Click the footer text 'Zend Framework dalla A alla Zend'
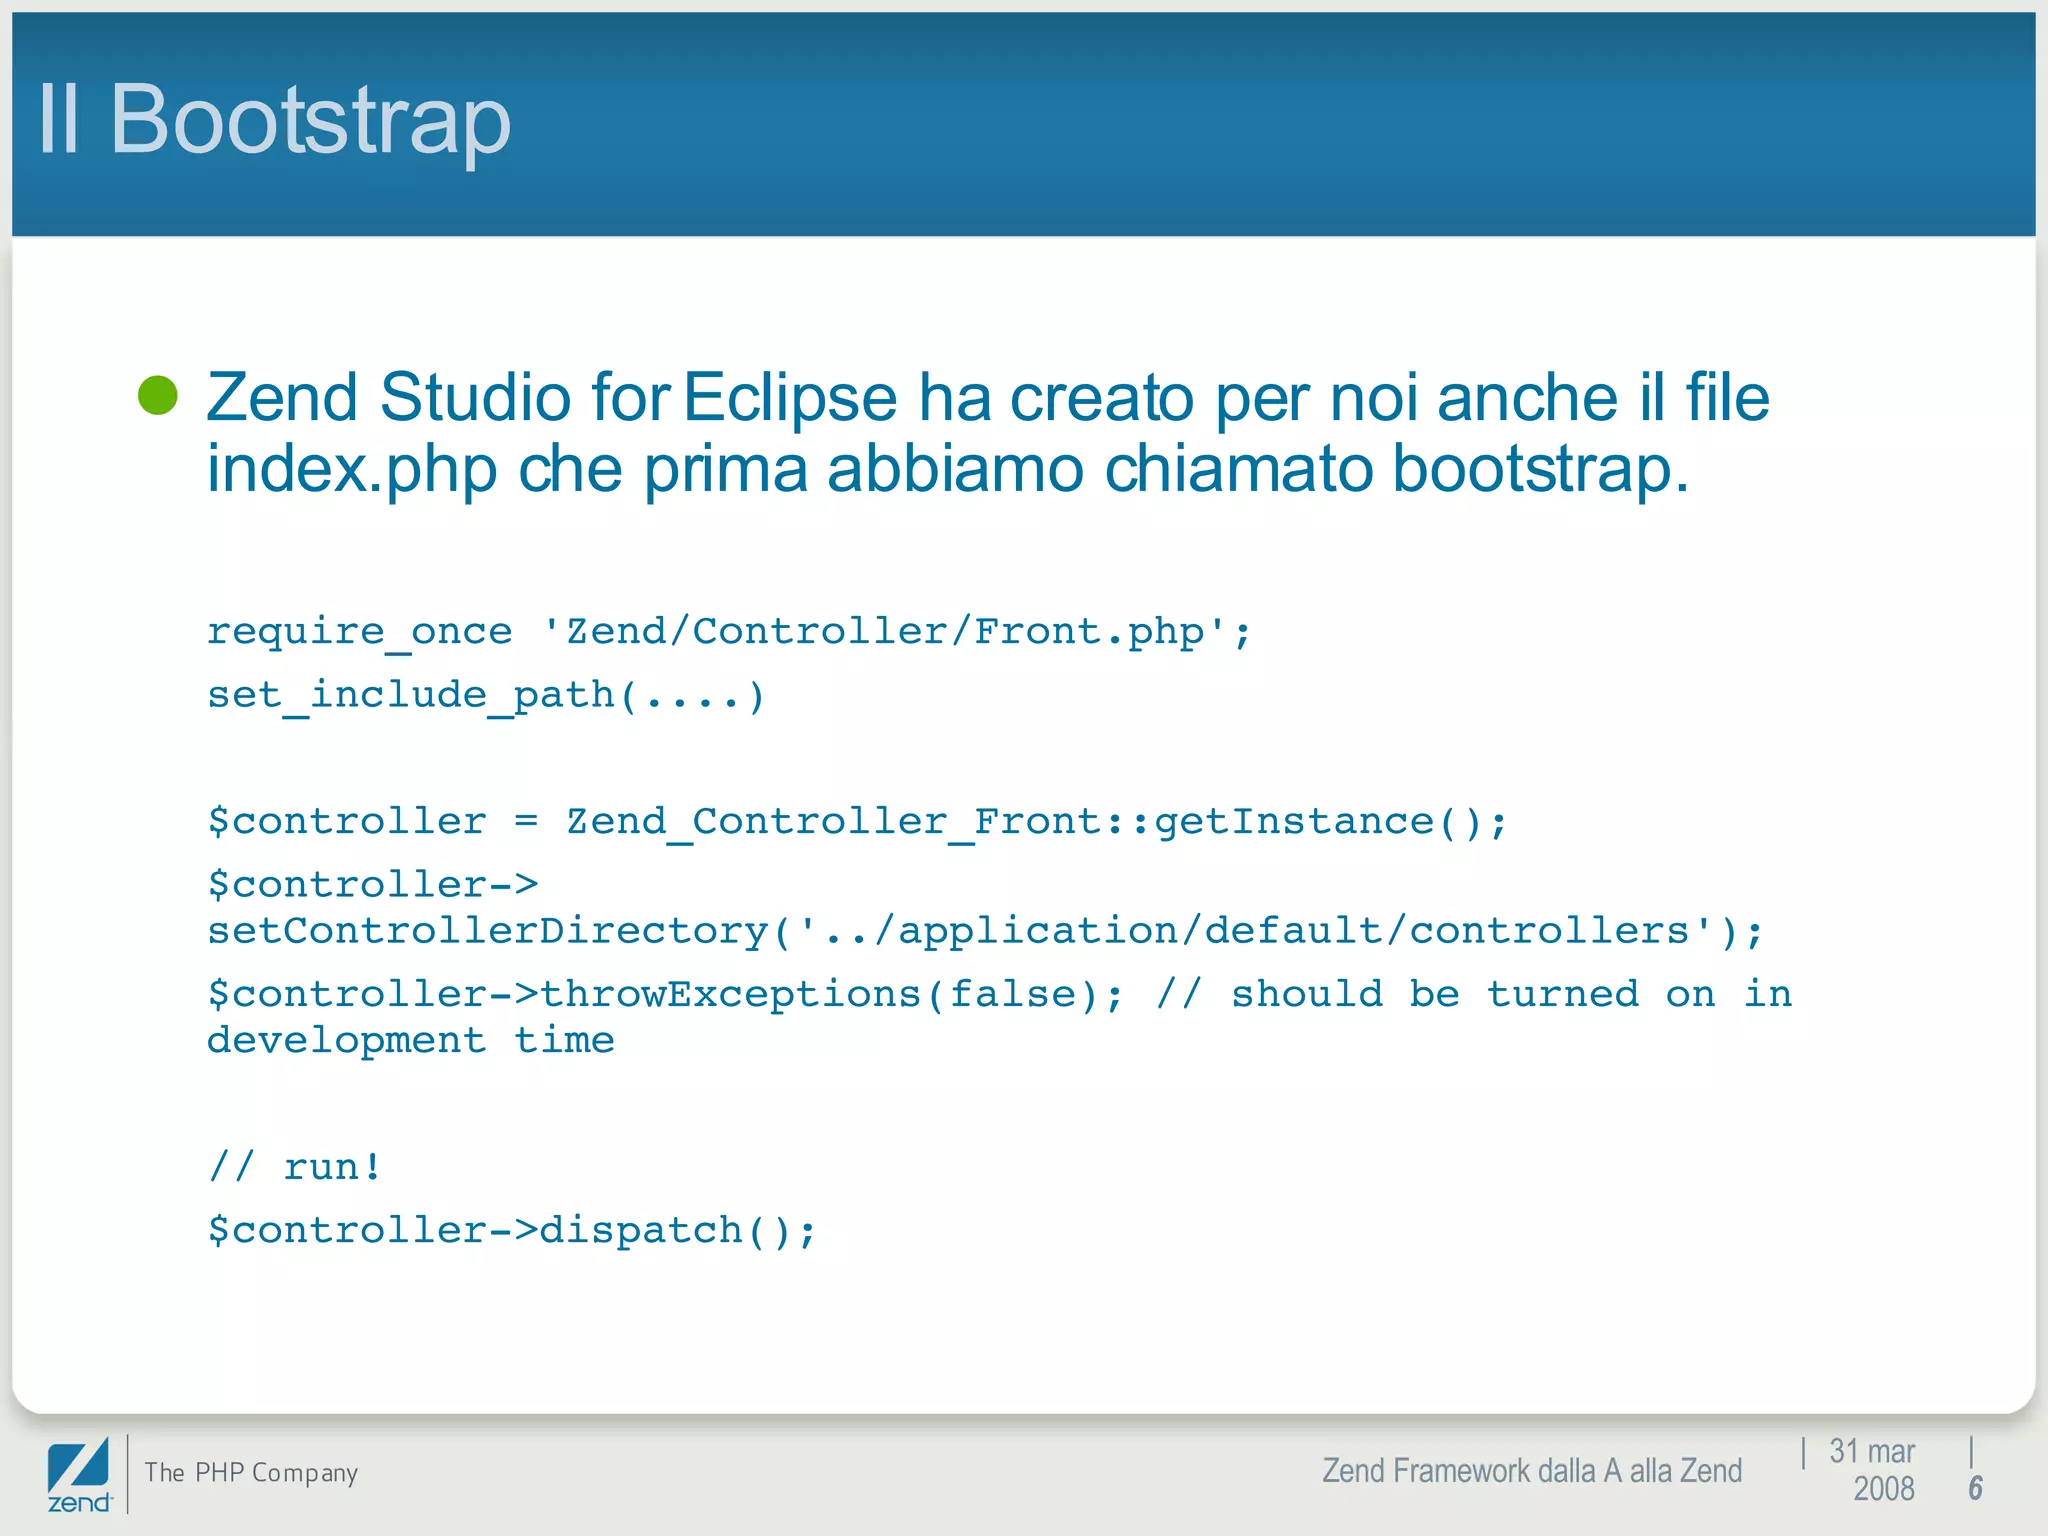Image resolution: width=2048 pixels, height=1536 pixels. coord(1532,1471)
